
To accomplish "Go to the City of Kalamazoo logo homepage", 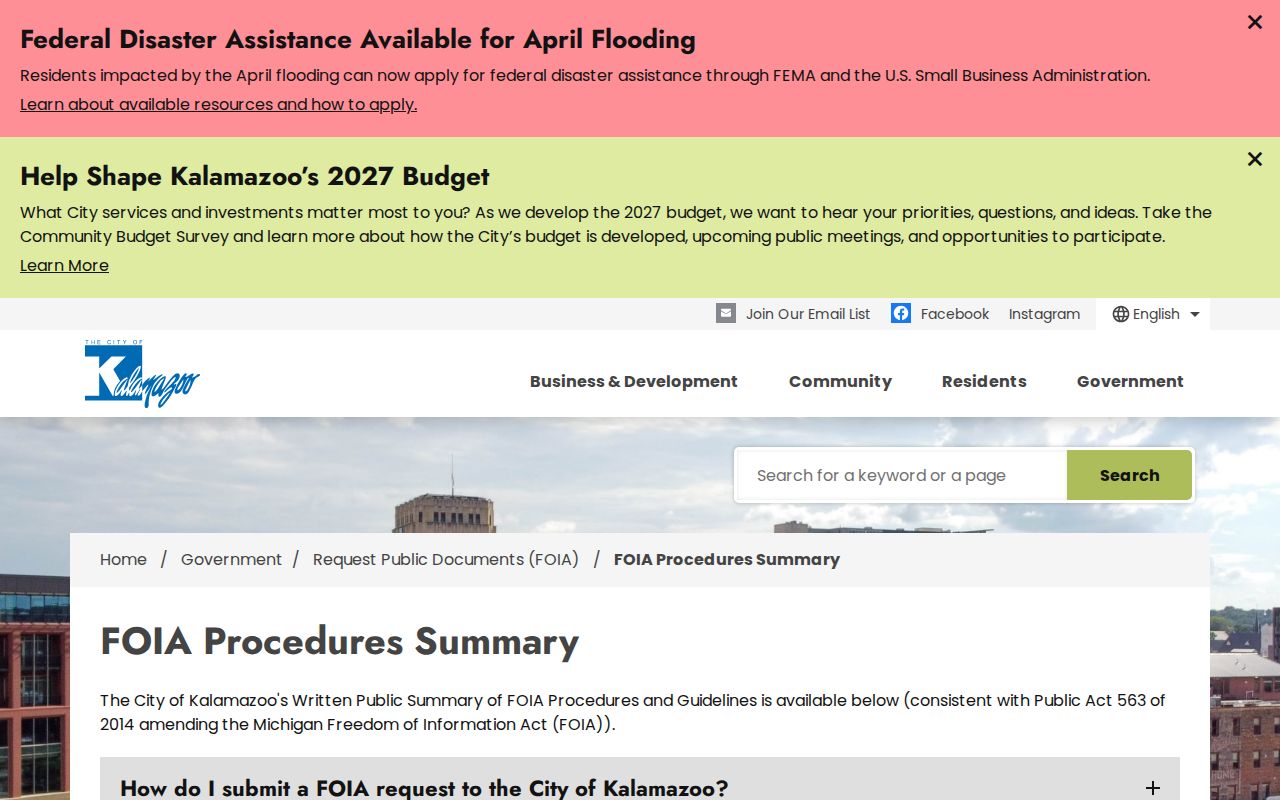I will point(142,373).
